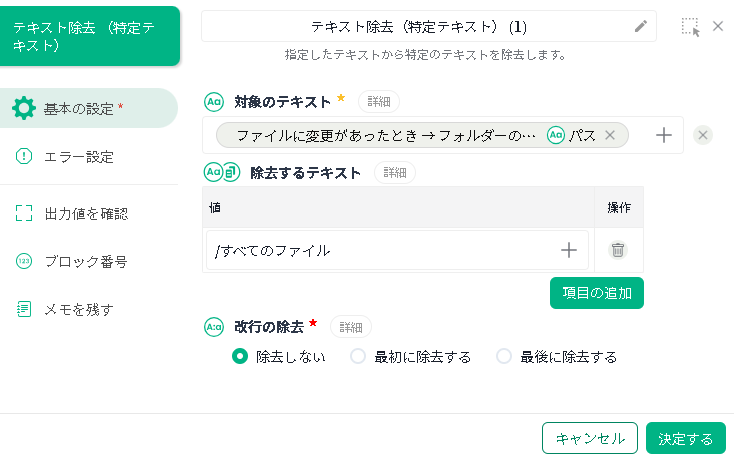Select the 最初に除去する radio option
The height and width of the screenshot is (461, 734).
(x=358, y=356)
